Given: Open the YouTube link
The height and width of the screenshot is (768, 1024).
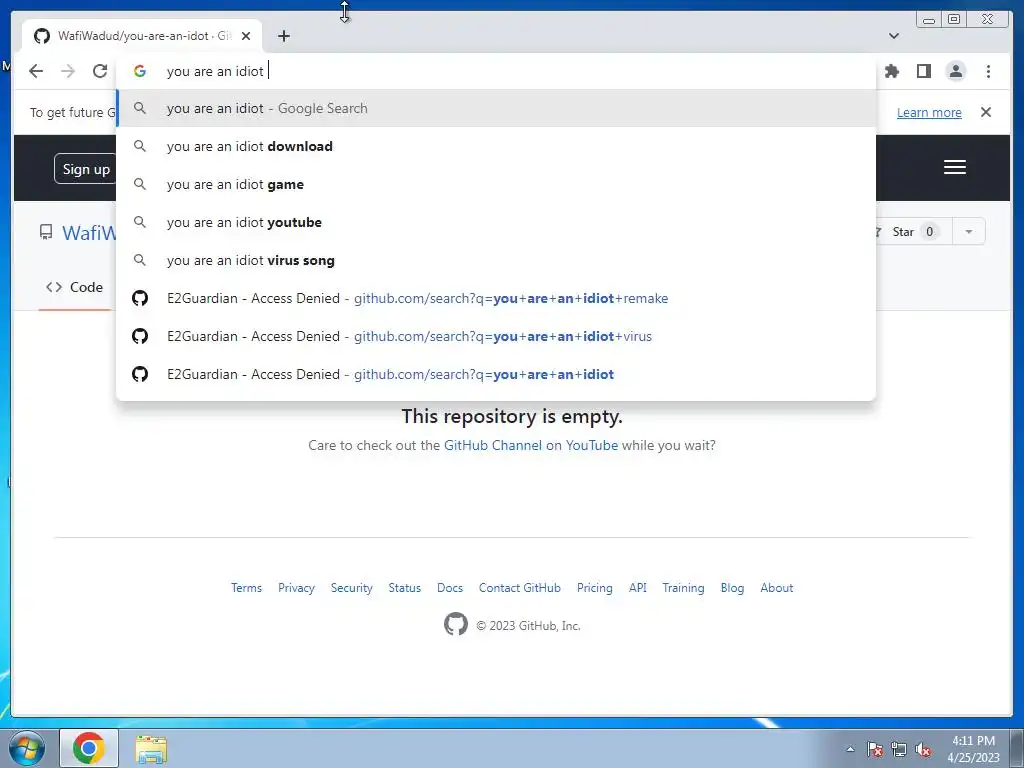Looking at the screenshot, I should click(x=592, y=445).
